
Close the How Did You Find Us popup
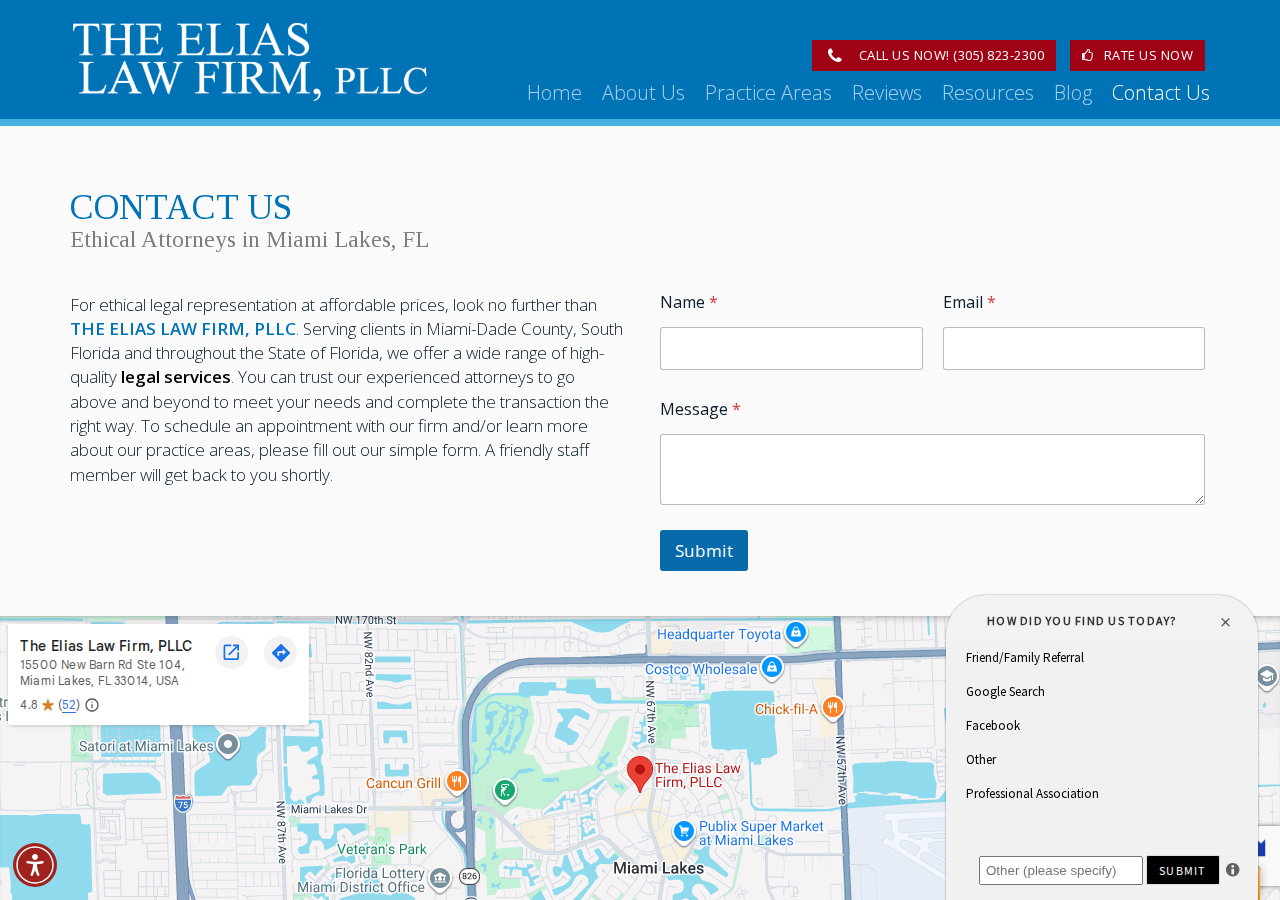pos(1225,622)
